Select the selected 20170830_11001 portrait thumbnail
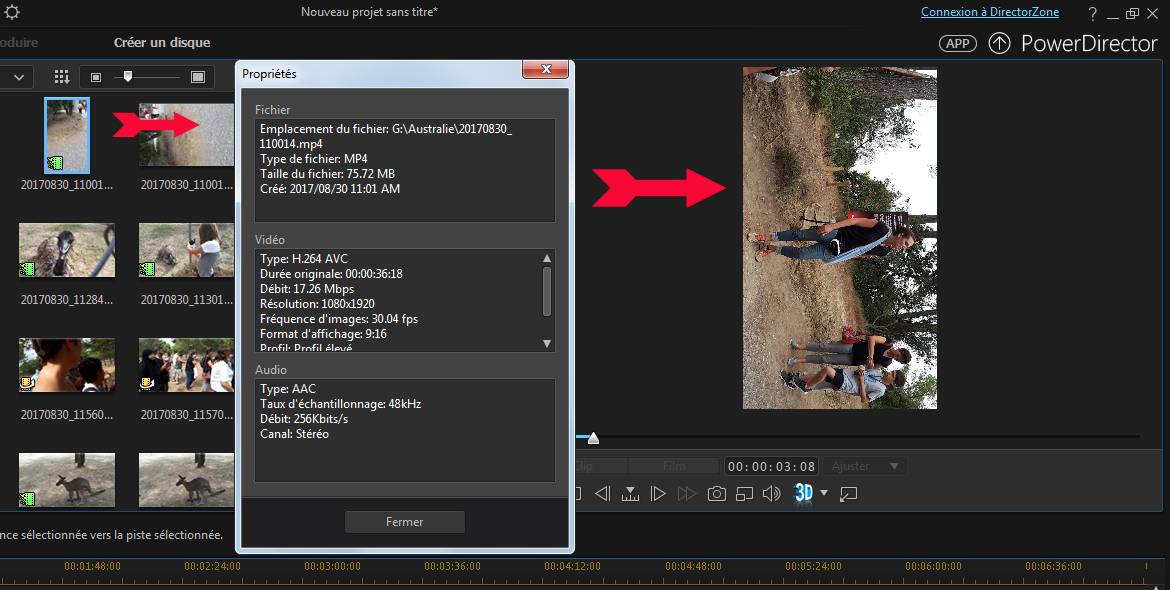1170x590 pixels. point(67,135)
